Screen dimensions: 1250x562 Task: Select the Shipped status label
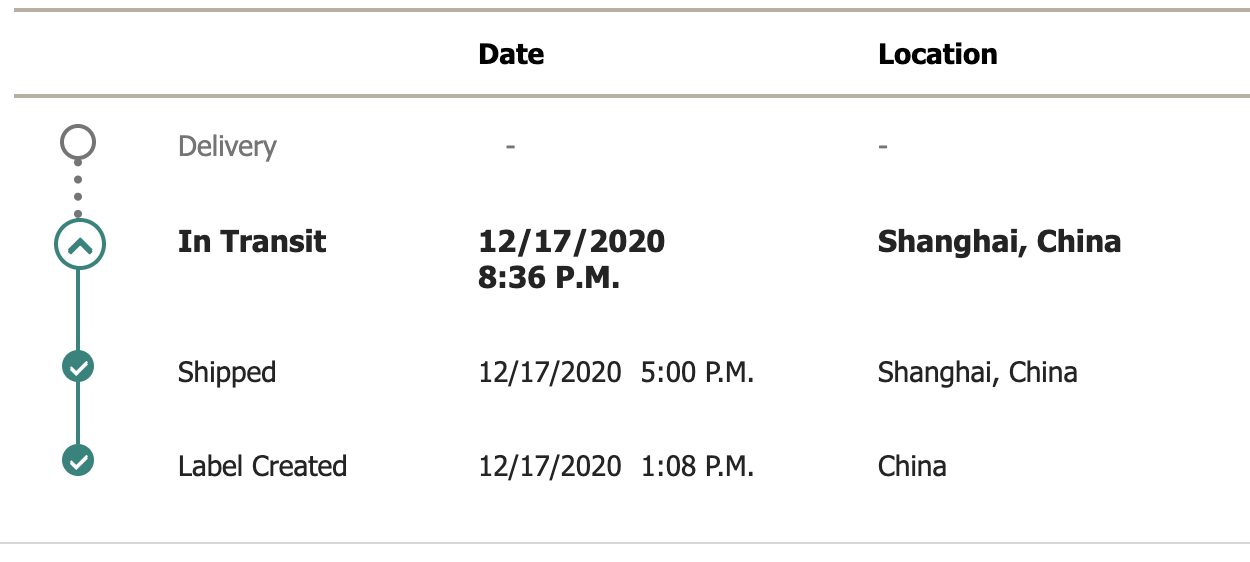click(x=227, y=373)
